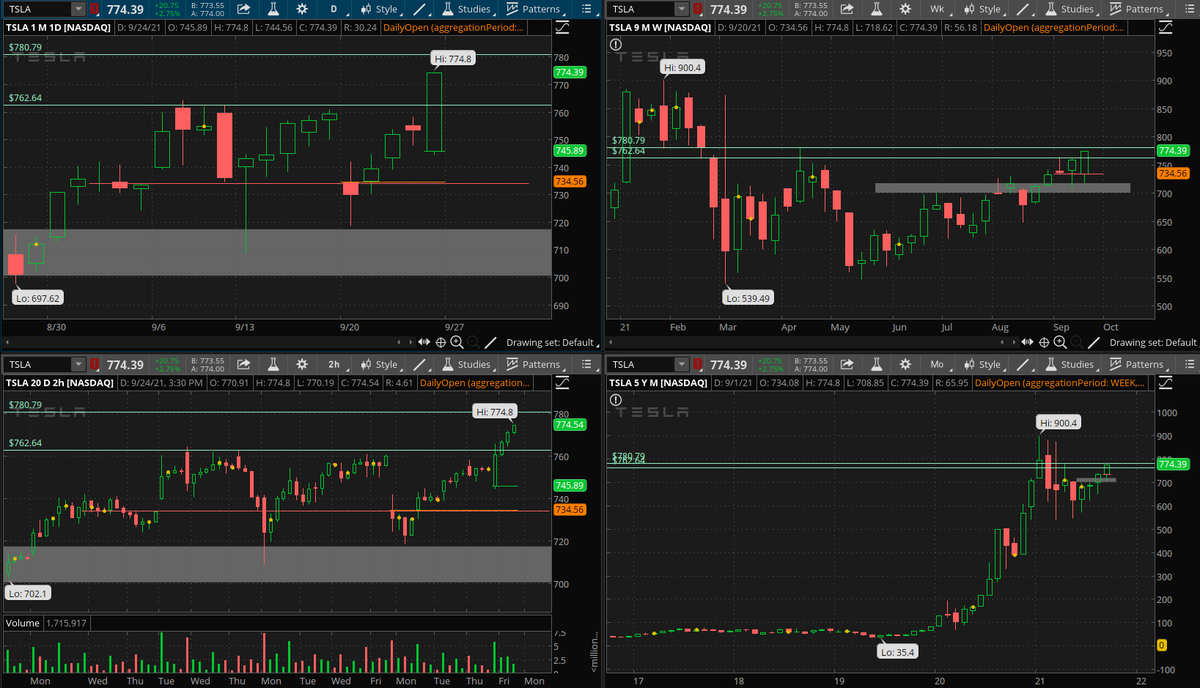Click Lo: 35.4 bubble on monthly chart
The width and height of the screenshot is (1200, 688).
pyautogui.click(x=897, y=651)
